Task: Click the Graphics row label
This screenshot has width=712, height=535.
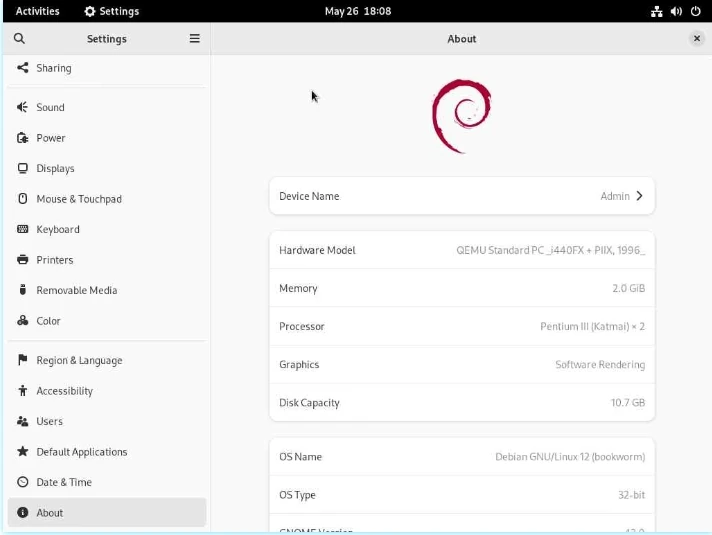Action: click(299, 365)
